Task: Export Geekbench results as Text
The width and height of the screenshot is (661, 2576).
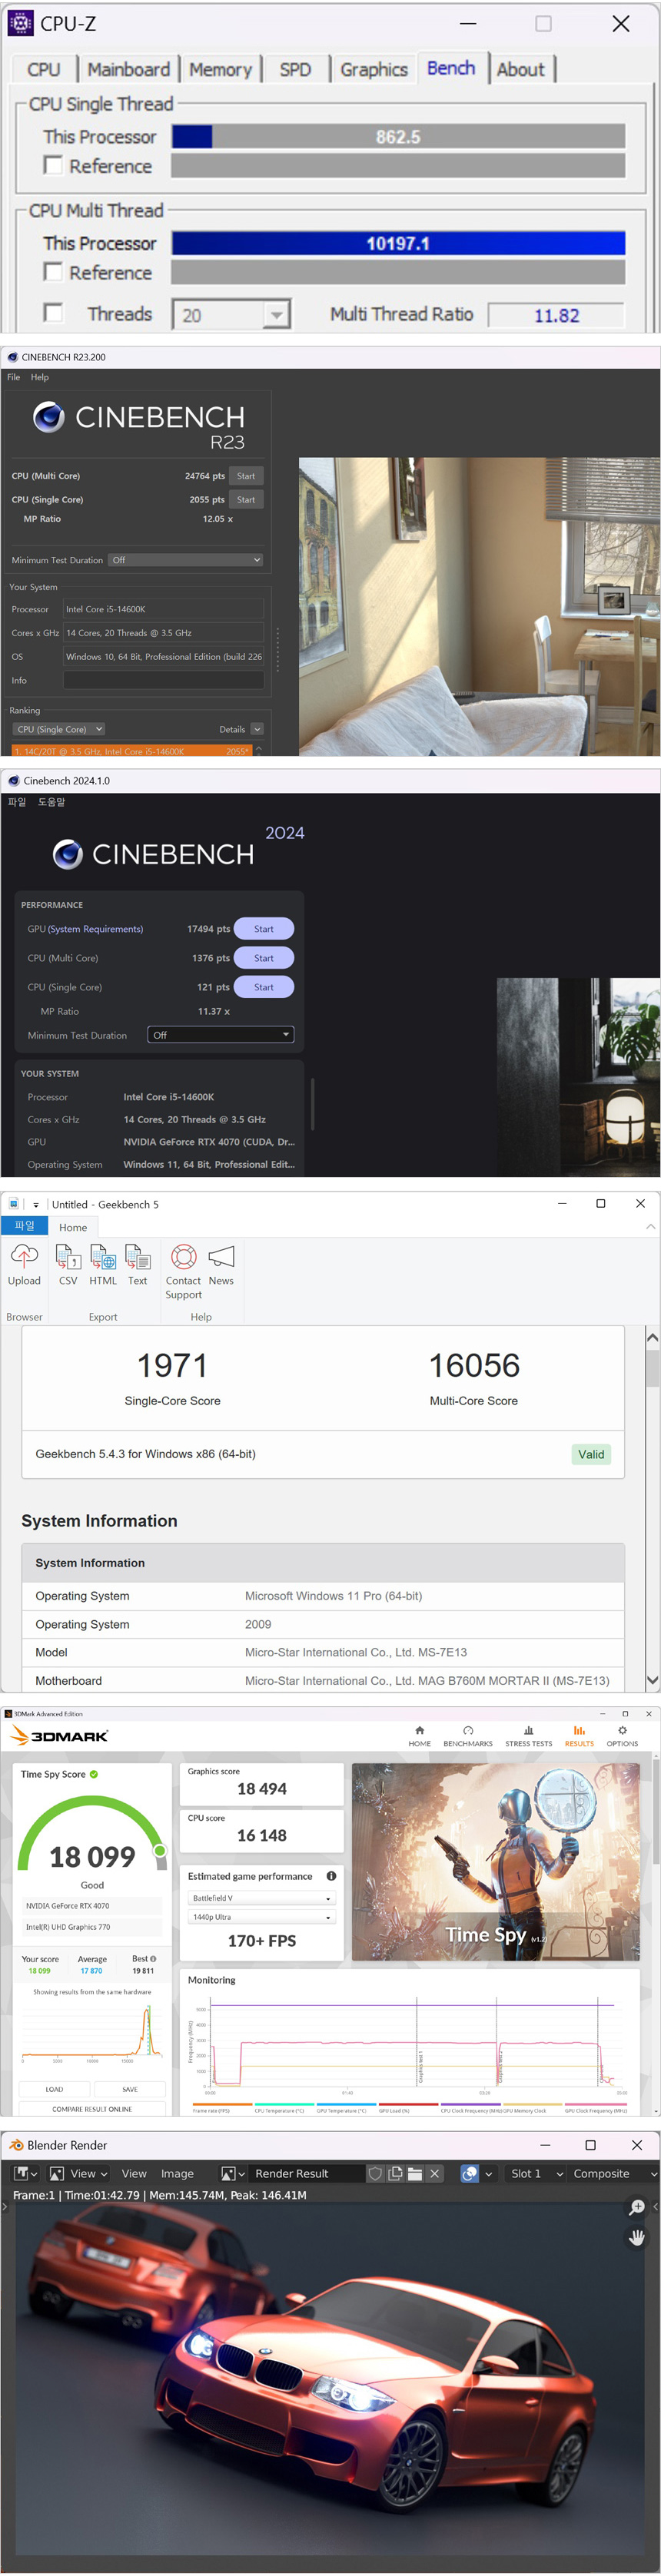Action: 137,1264
